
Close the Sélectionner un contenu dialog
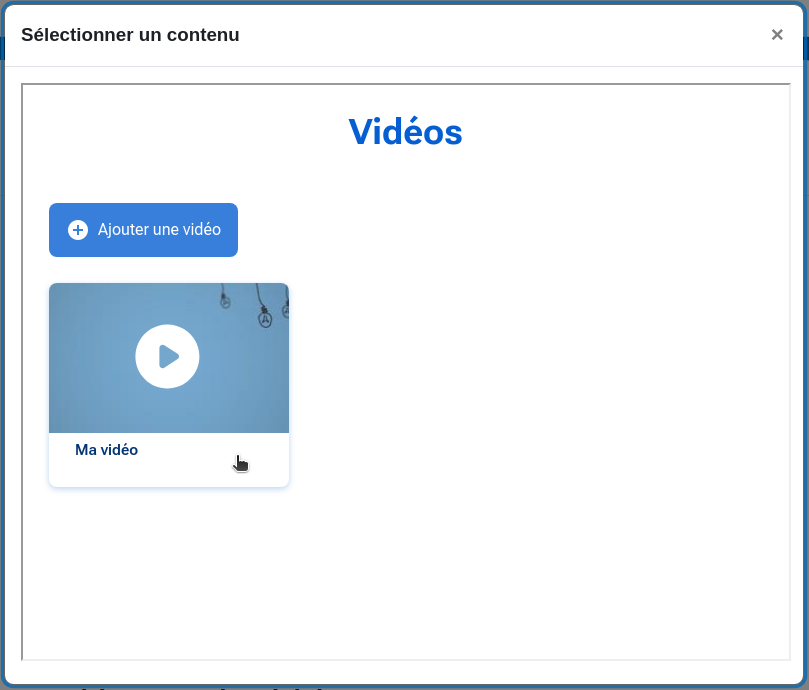point(777,35)
